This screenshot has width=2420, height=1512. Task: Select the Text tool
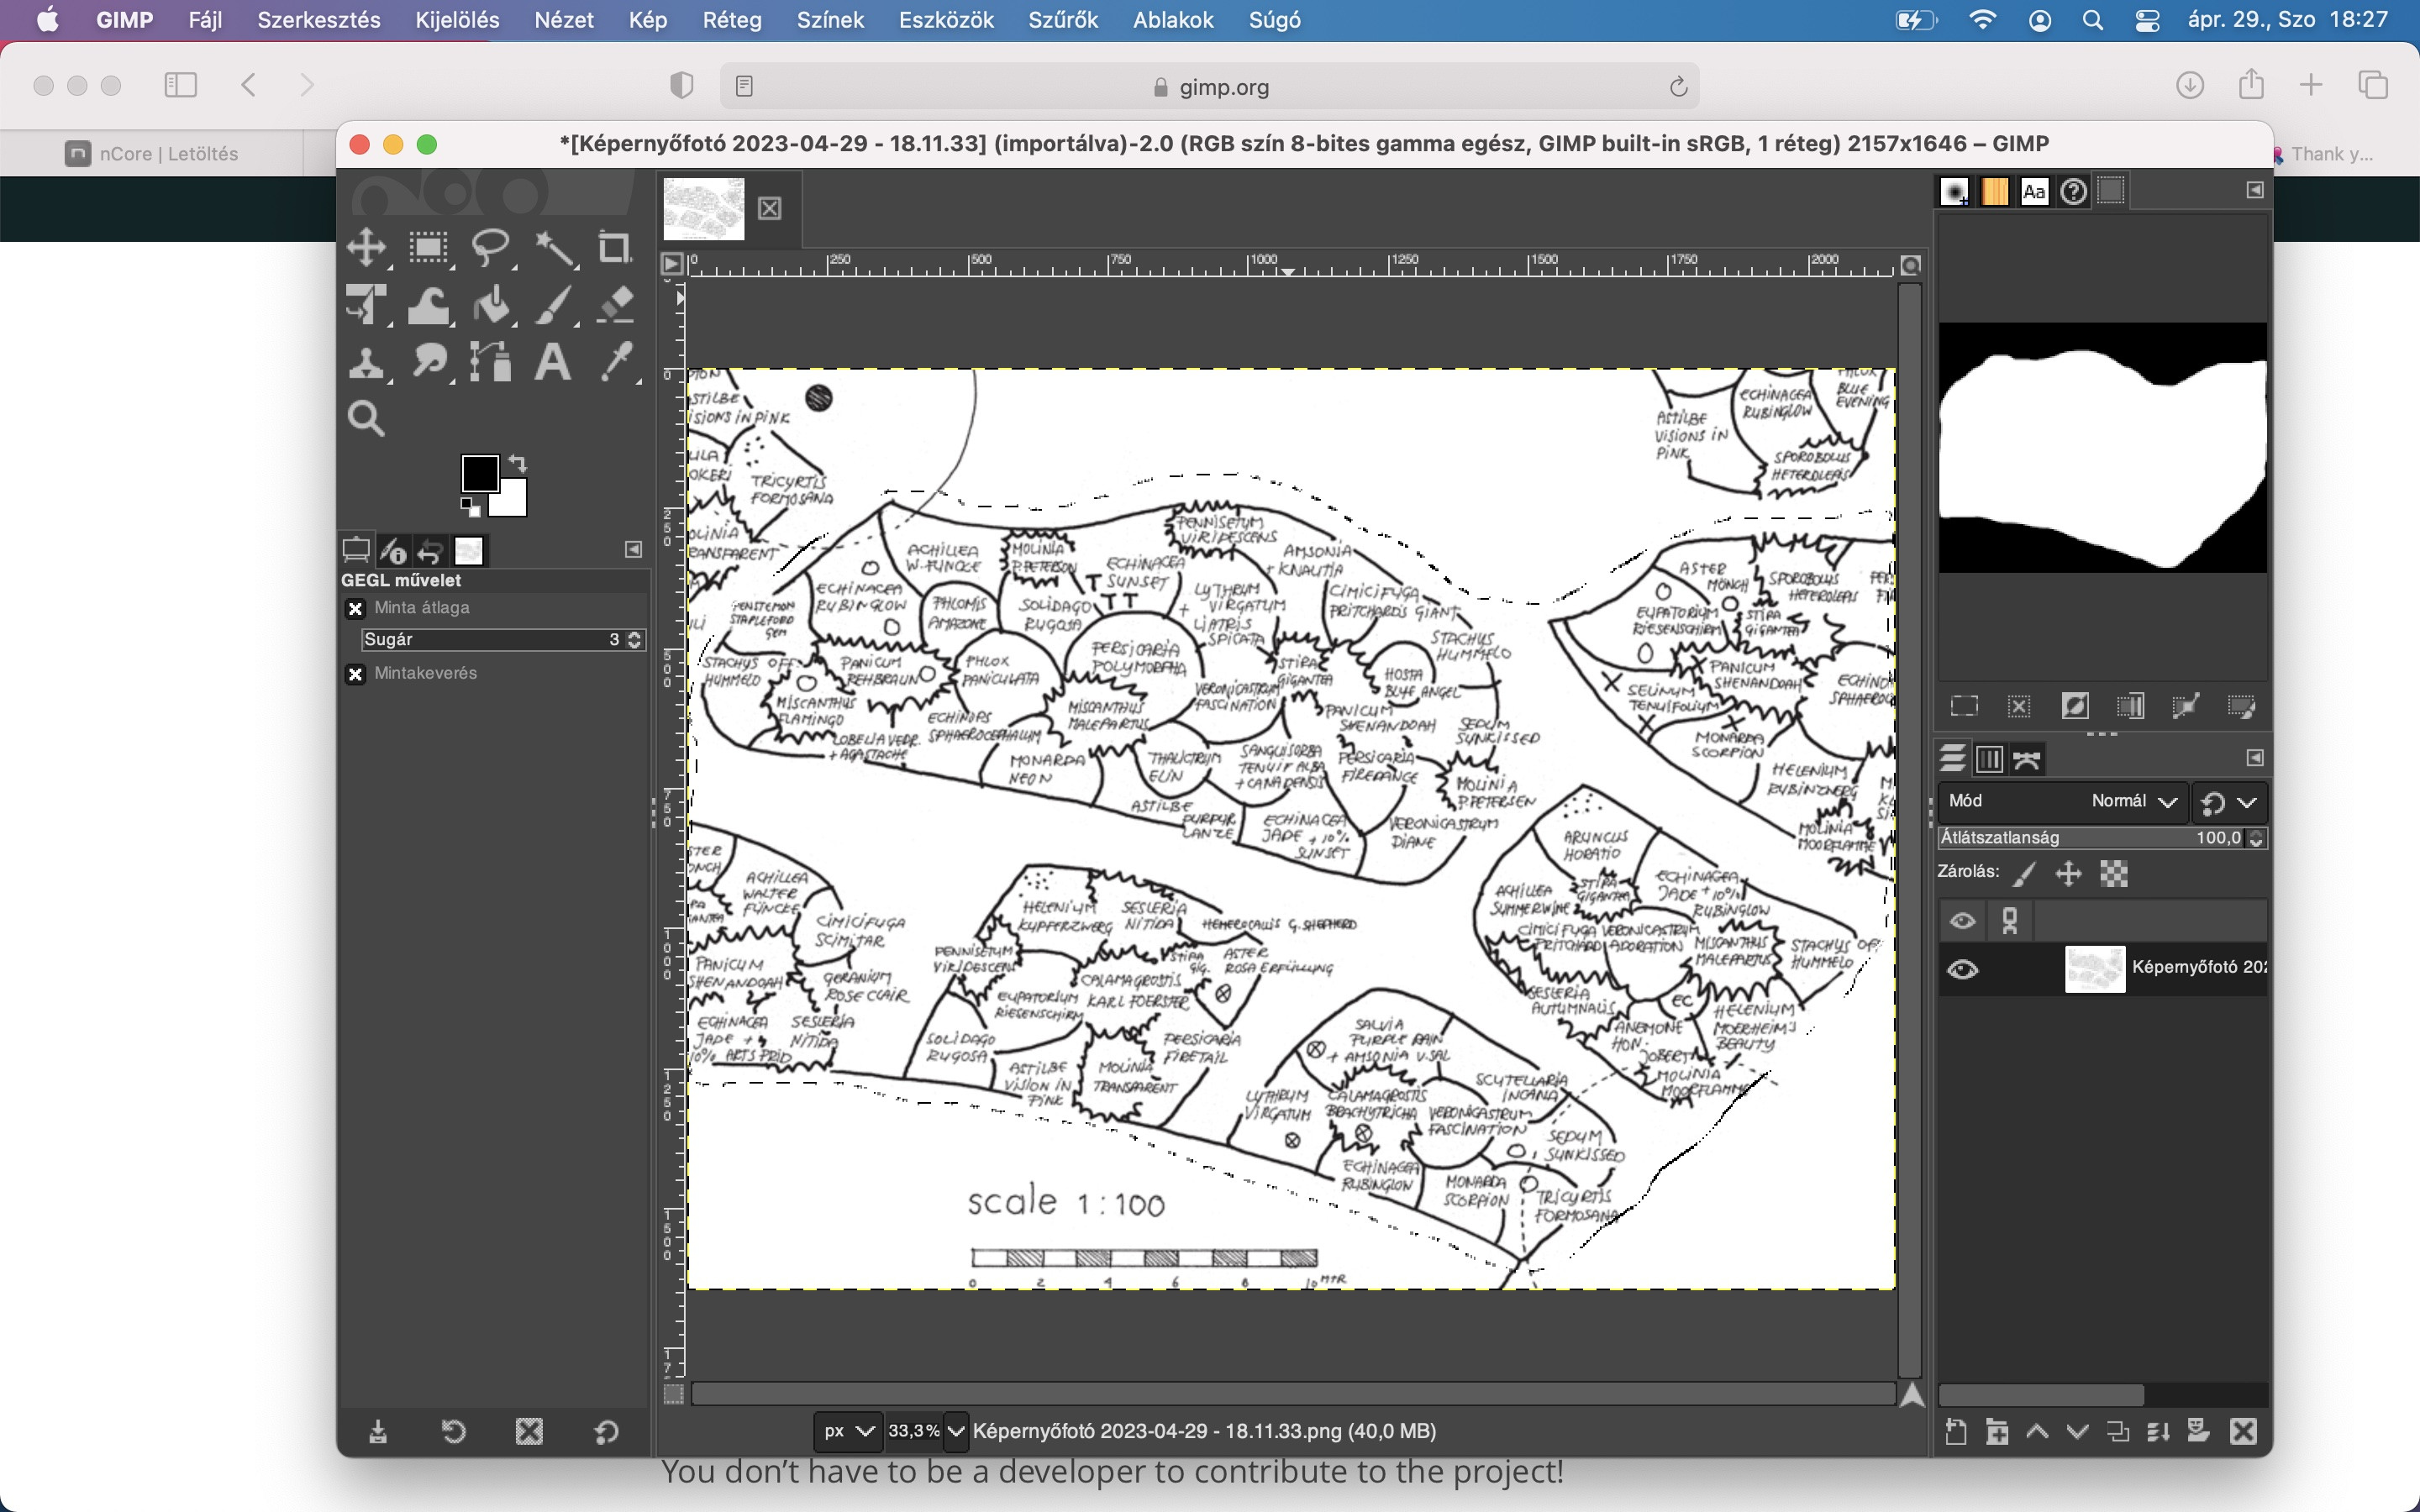[x=552, y=362]
